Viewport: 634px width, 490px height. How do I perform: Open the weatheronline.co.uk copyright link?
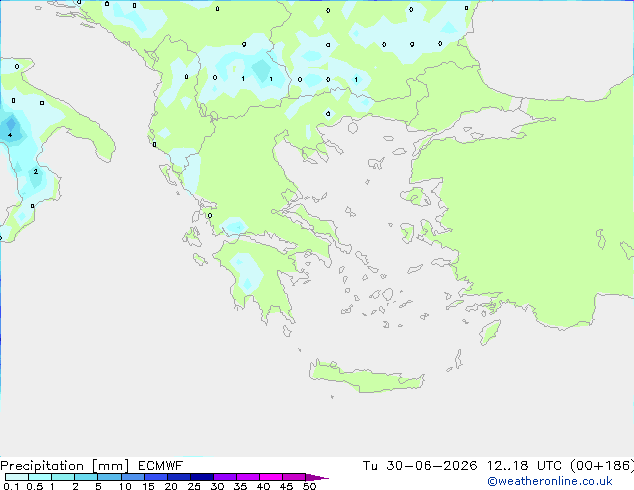pos(550,481)
